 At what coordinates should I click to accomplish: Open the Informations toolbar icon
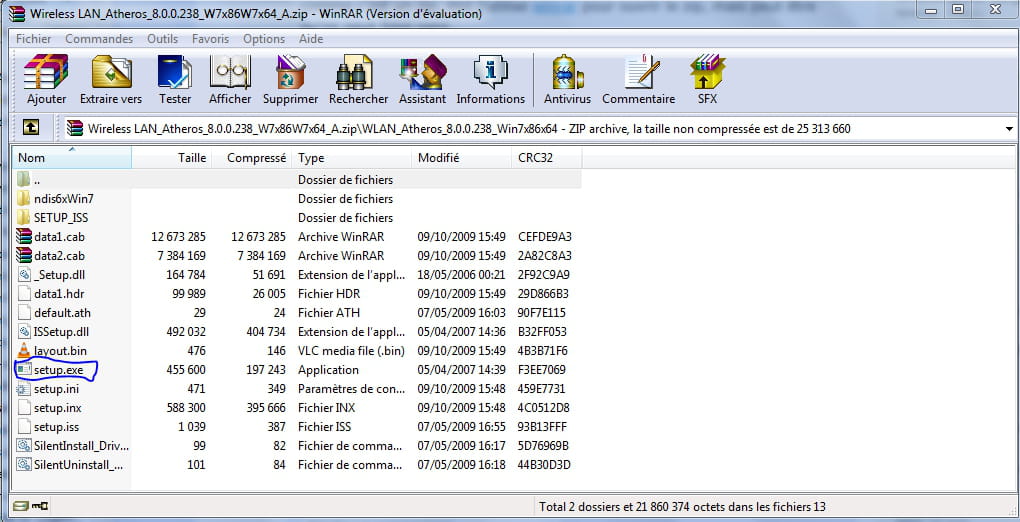[x=490, y=72]
